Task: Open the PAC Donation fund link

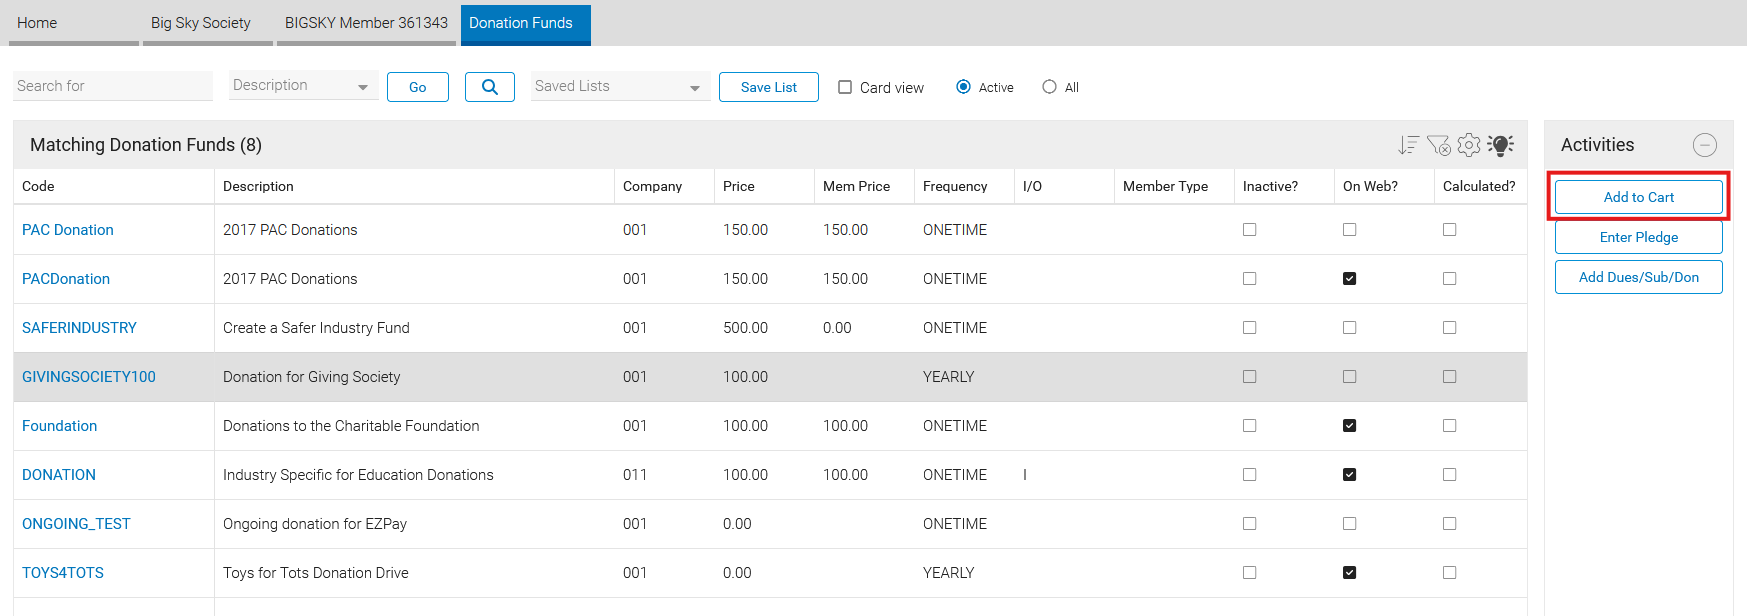Action: point(68,230)
